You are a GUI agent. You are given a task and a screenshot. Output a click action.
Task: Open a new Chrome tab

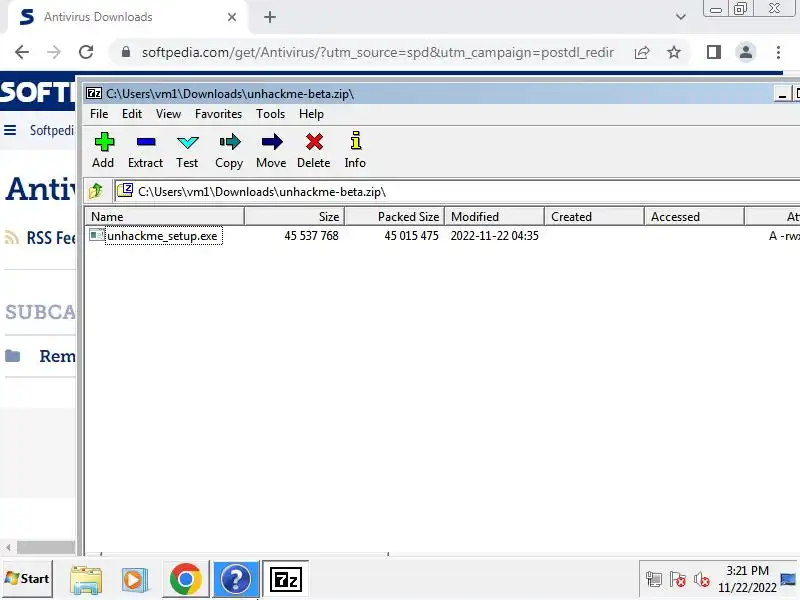[270, 17]
